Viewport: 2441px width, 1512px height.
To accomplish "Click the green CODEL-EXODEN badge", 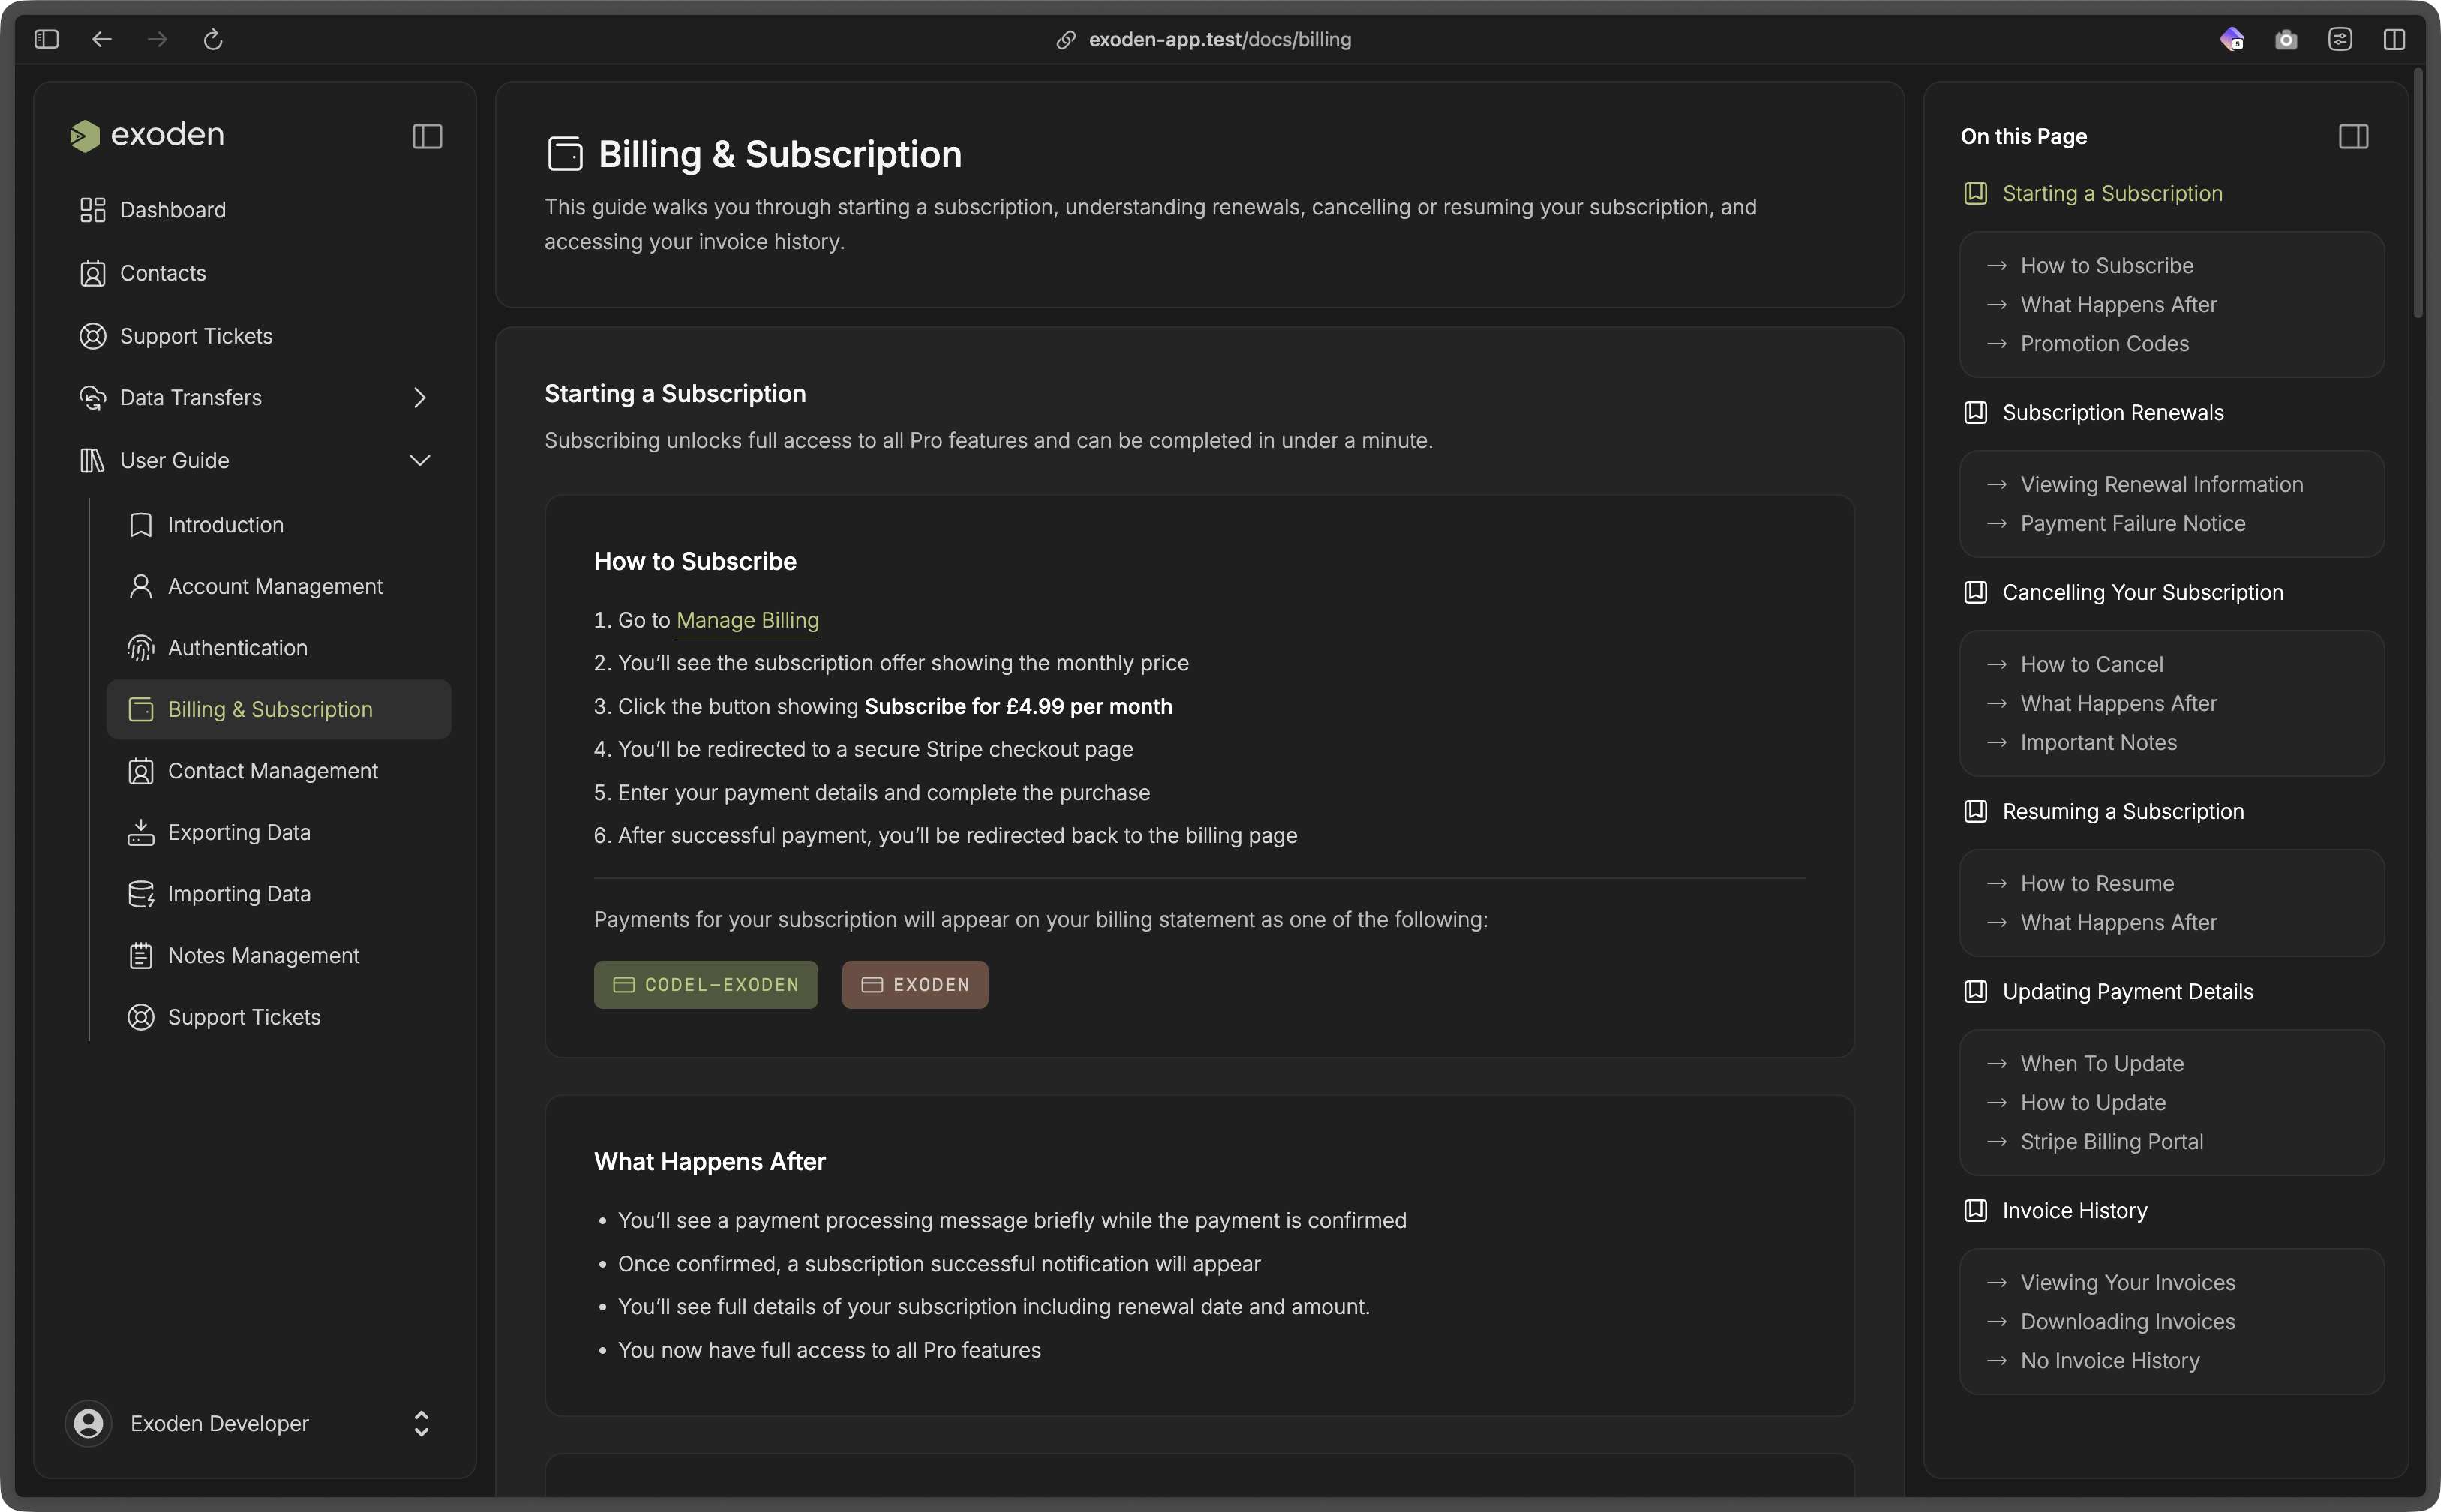I will 705,985.
